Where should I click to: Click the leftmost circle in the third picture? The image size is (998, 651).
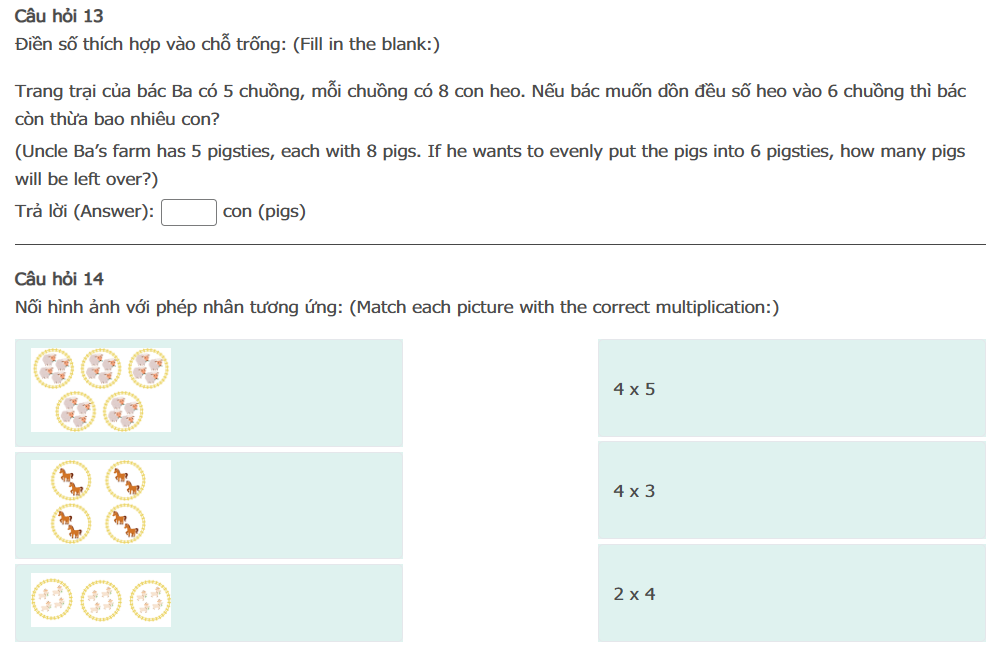point(51,600)
